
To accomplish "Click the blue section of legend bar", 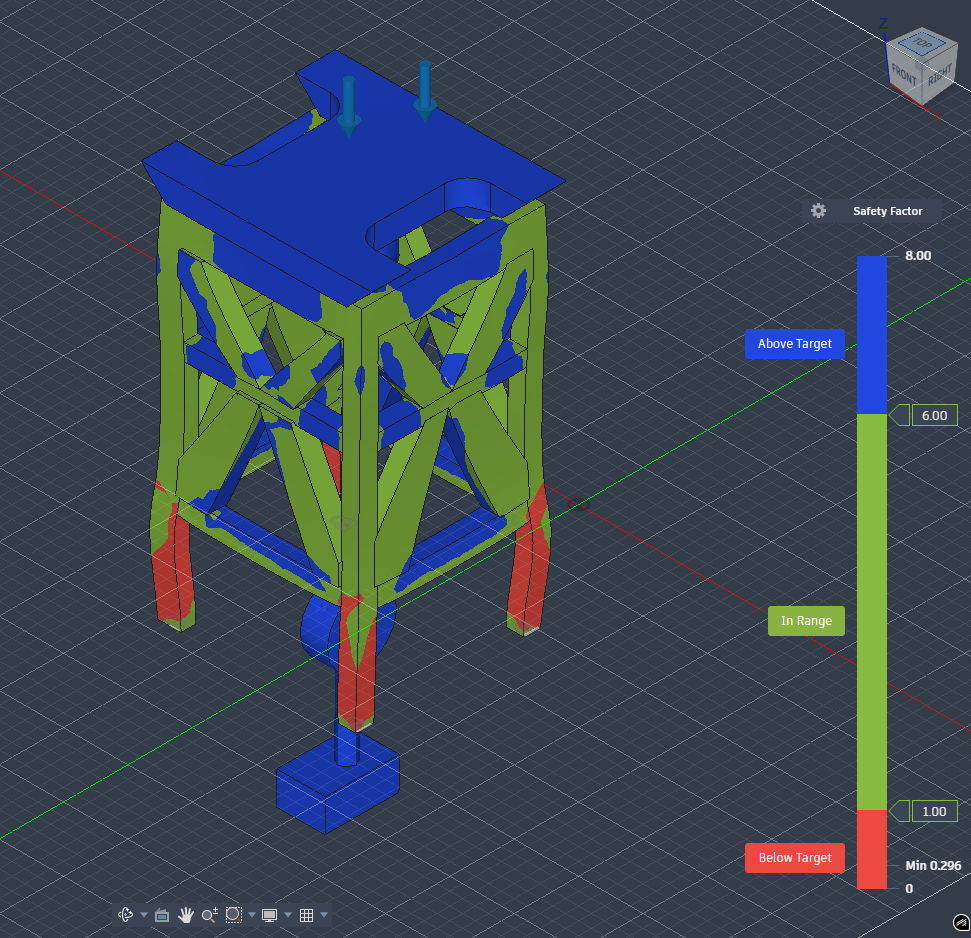I will 872,335.
